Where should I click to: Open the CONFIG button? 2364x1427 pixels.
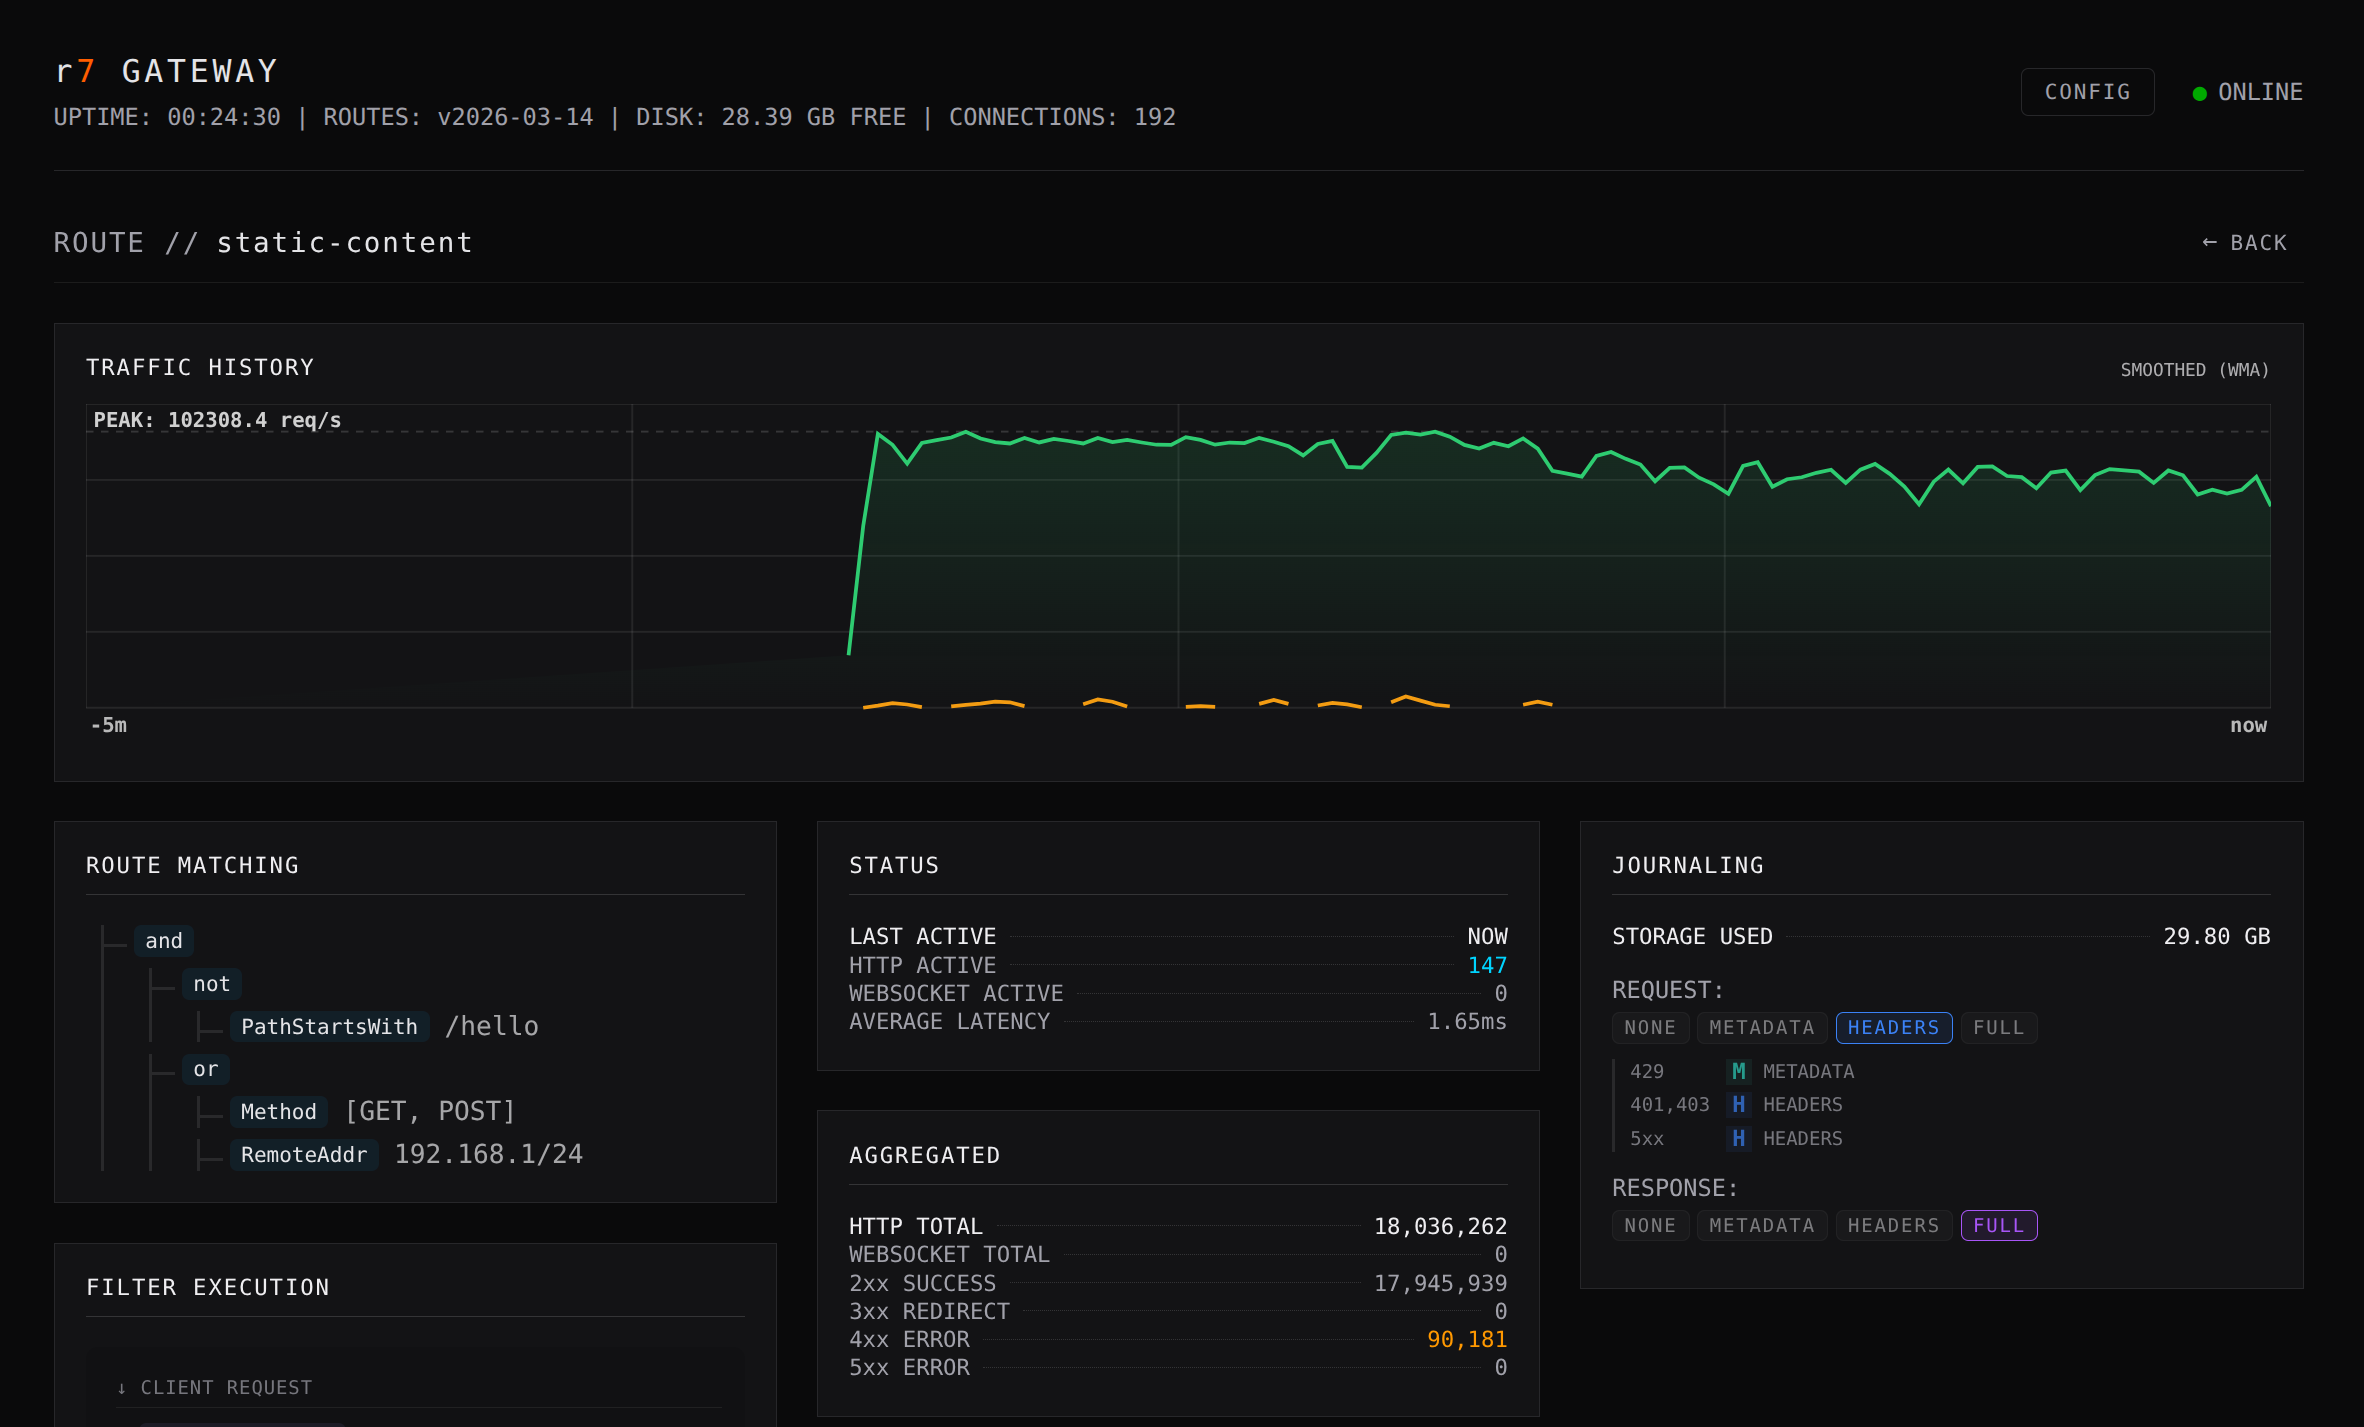2087,92
